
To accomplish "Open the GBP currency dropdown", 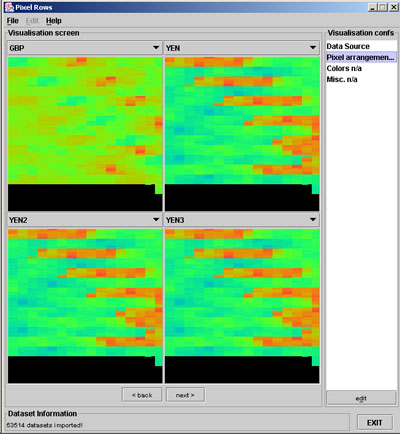I will [85, 48].
